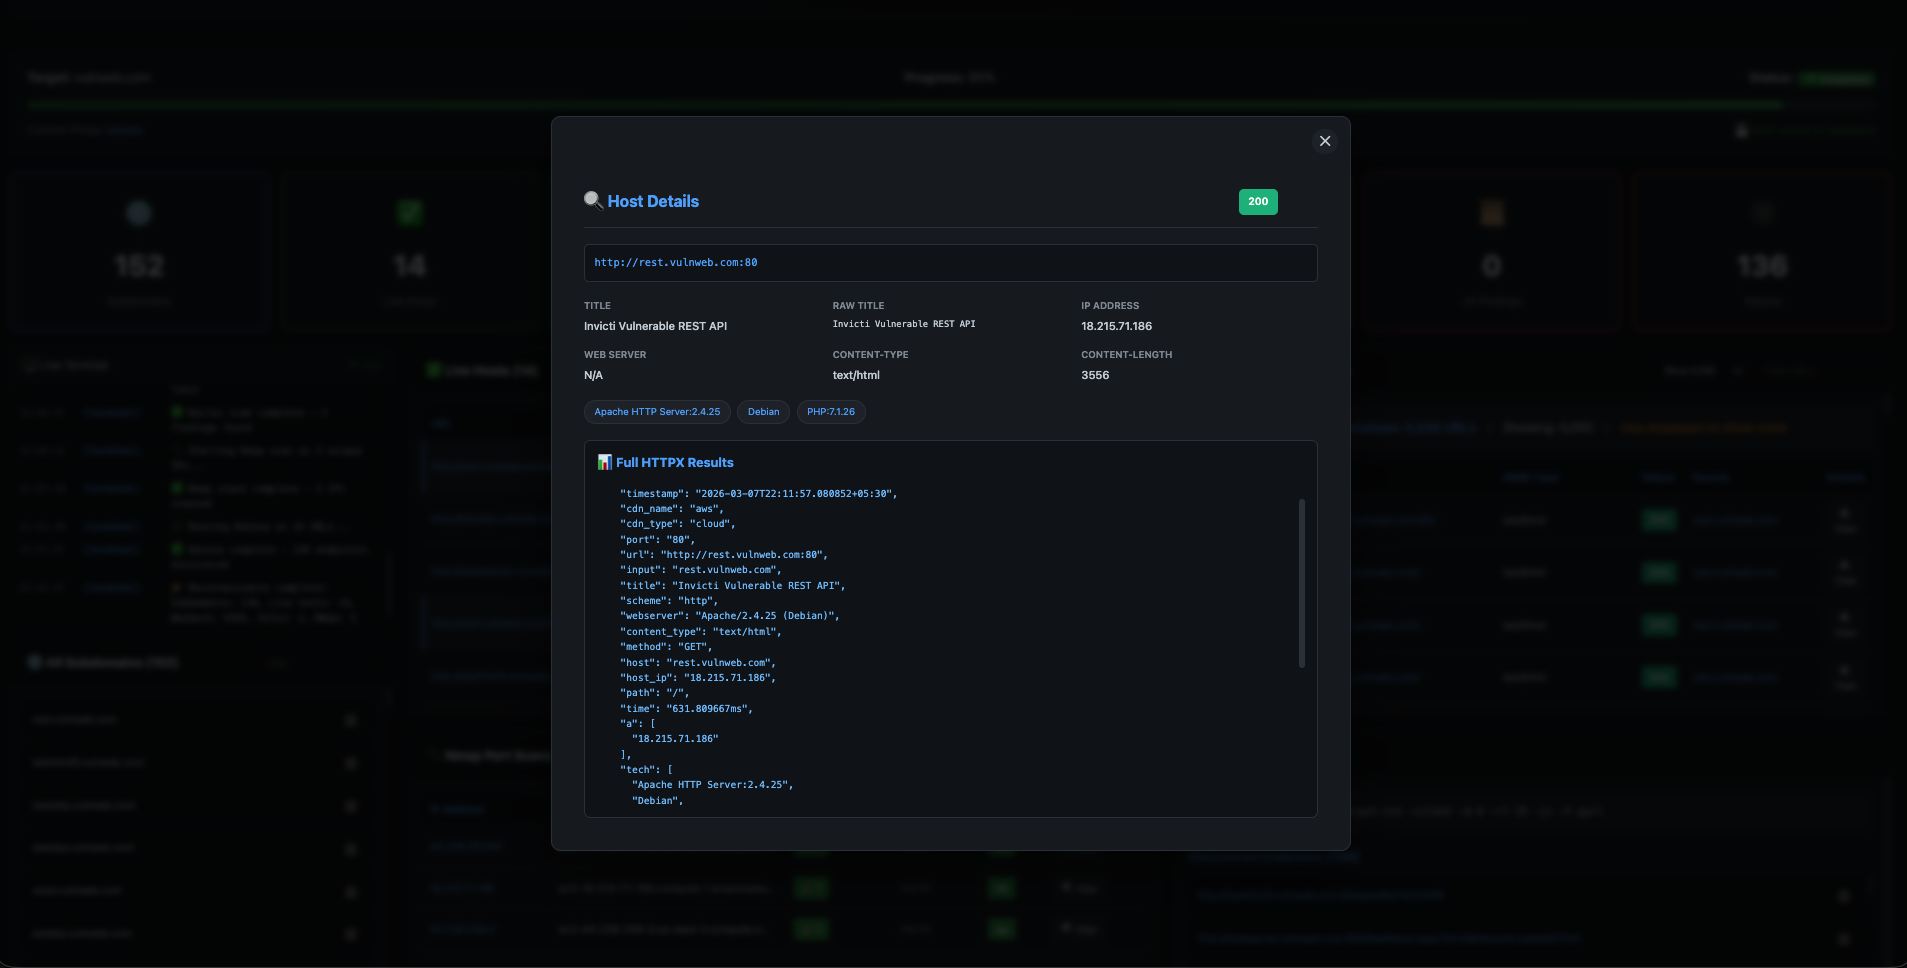
Task: Click the Content-Length value 3556
Action: coord(1095,375)
